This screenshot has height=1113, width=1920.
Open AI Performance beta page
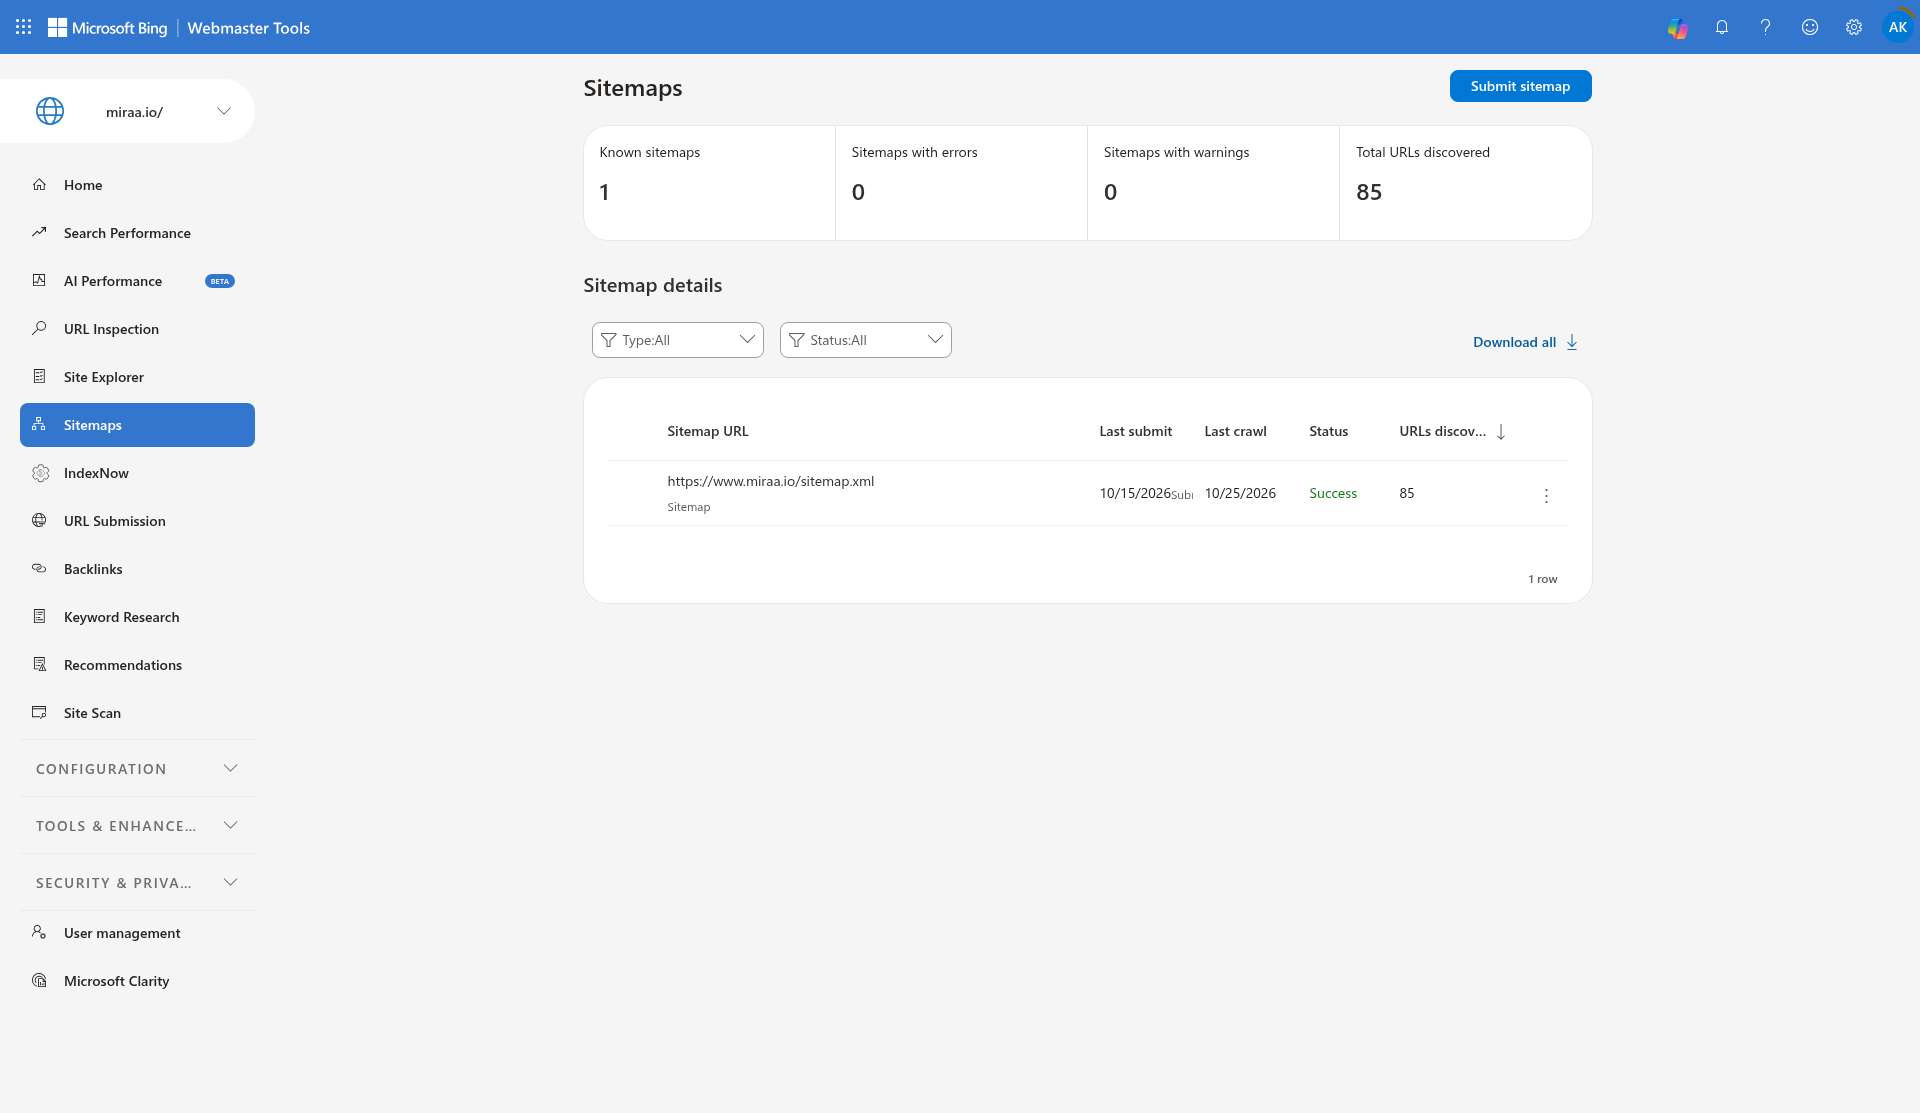click(x=138, y=281)
